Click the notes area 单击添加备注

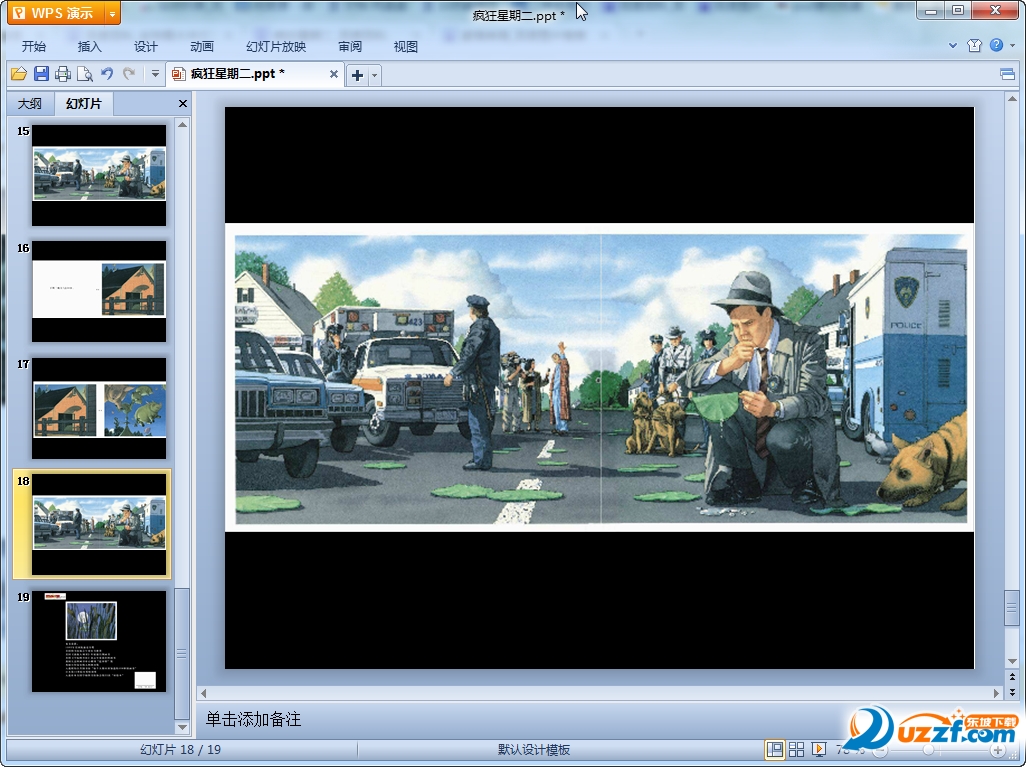tap(253, 719)
